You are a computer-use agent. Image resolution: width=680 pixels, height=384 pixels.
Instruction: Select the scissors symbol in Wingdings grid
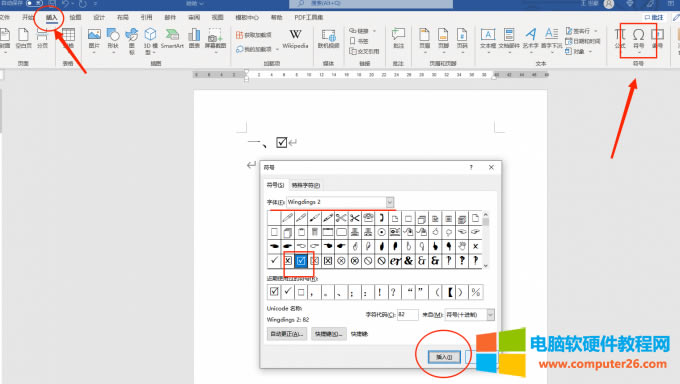click(x=341, y=218)
